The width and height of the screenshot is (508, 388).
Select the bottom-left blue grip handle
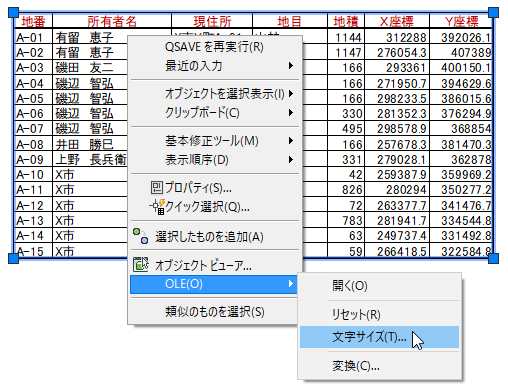(13, 258)
